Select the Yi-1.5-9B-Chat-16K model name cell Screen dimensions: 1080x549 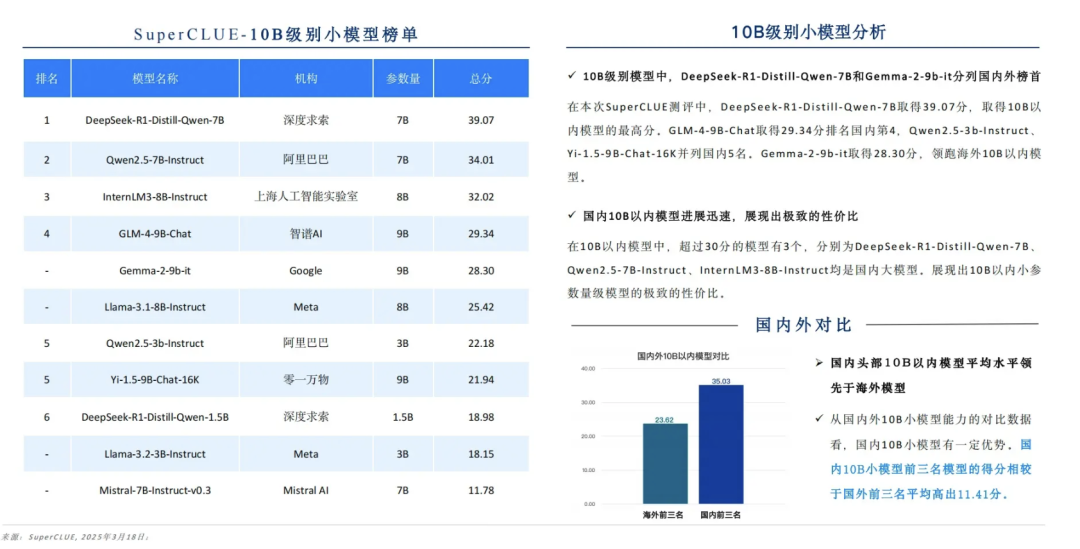tap(155, 380)
